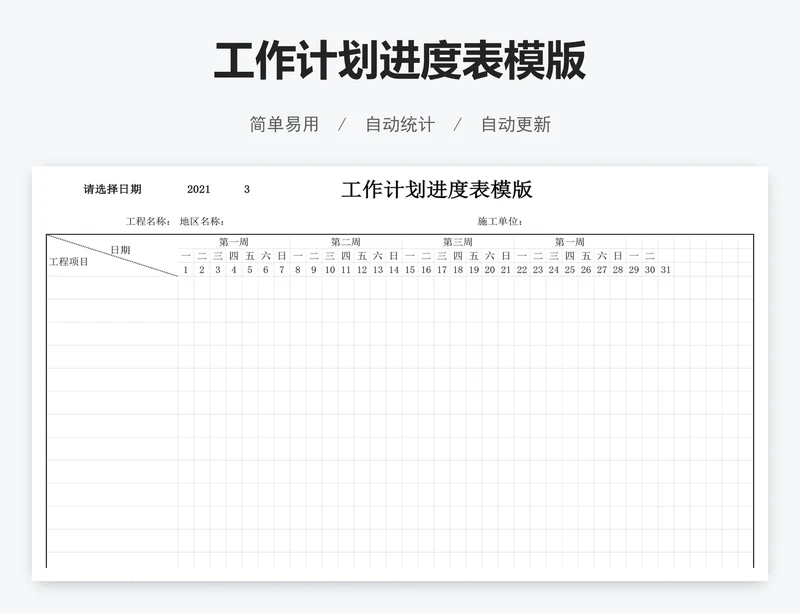Select the 地区名称 cell
The image size is (800, 613).
pos(202,222)
